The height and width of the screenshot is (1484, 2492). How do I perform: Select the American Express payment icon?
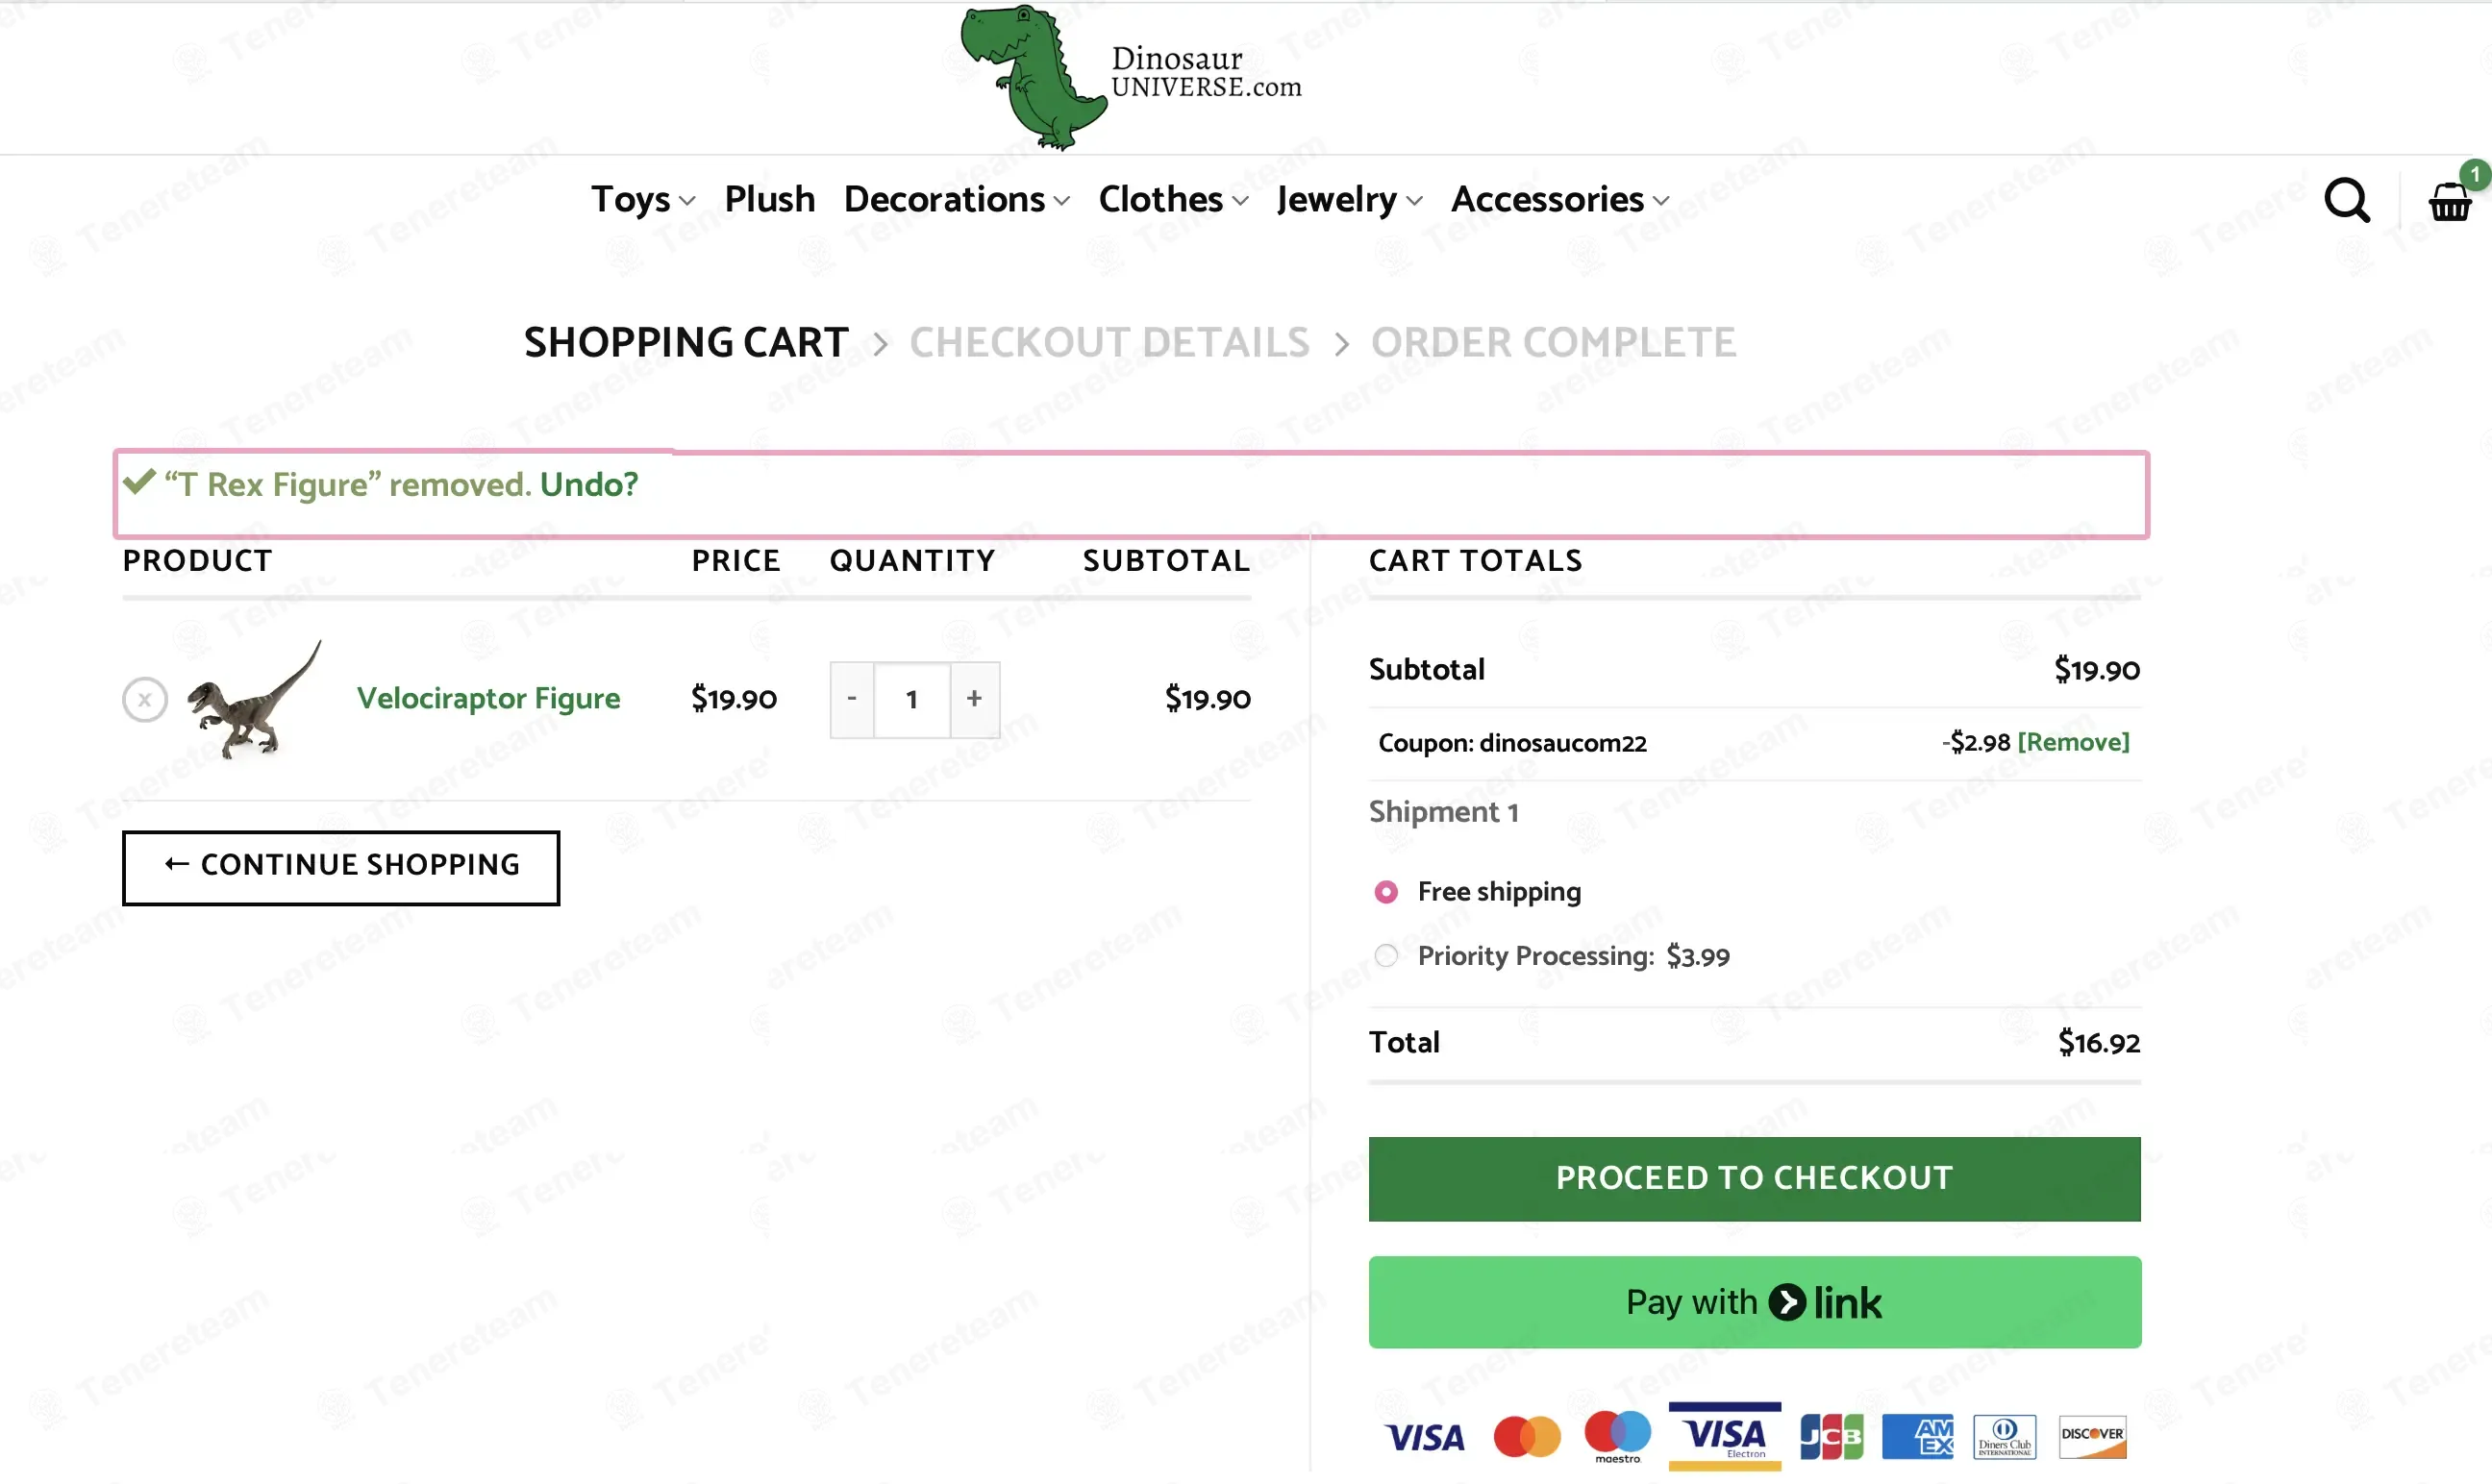pyautogui.click(x=1917, y=1437)
